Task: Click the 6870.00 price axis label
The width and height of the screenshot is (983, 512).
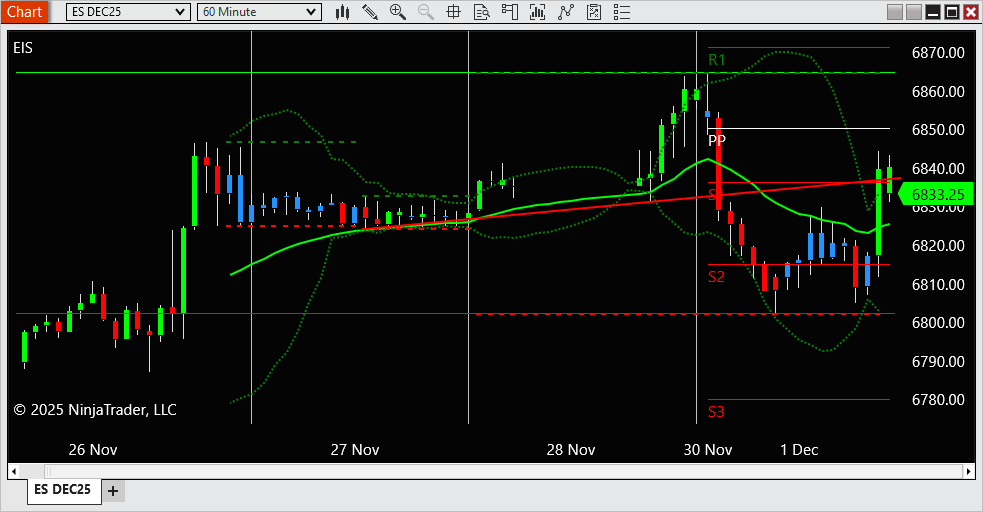Action: point(938,53)
